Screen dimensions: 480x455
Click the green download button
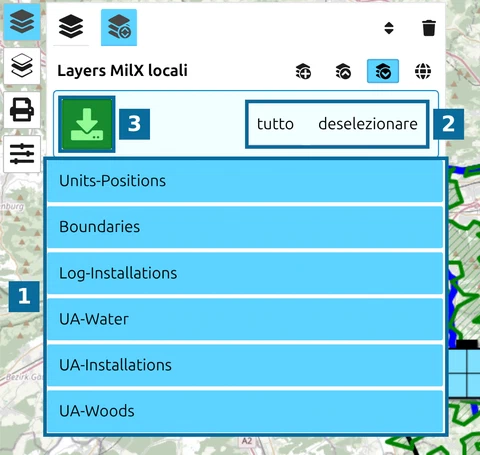87,124
